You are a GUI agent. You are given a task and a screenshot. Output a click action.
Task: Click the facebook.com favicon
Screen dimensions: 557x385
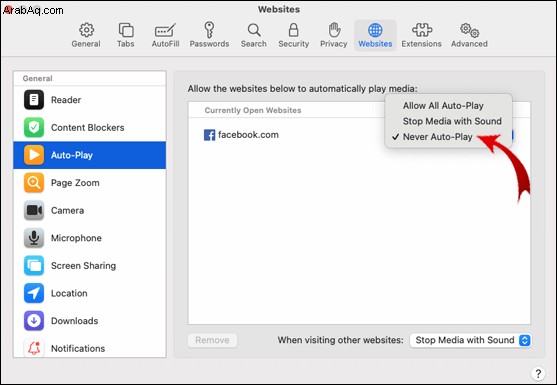coord(210,135)
